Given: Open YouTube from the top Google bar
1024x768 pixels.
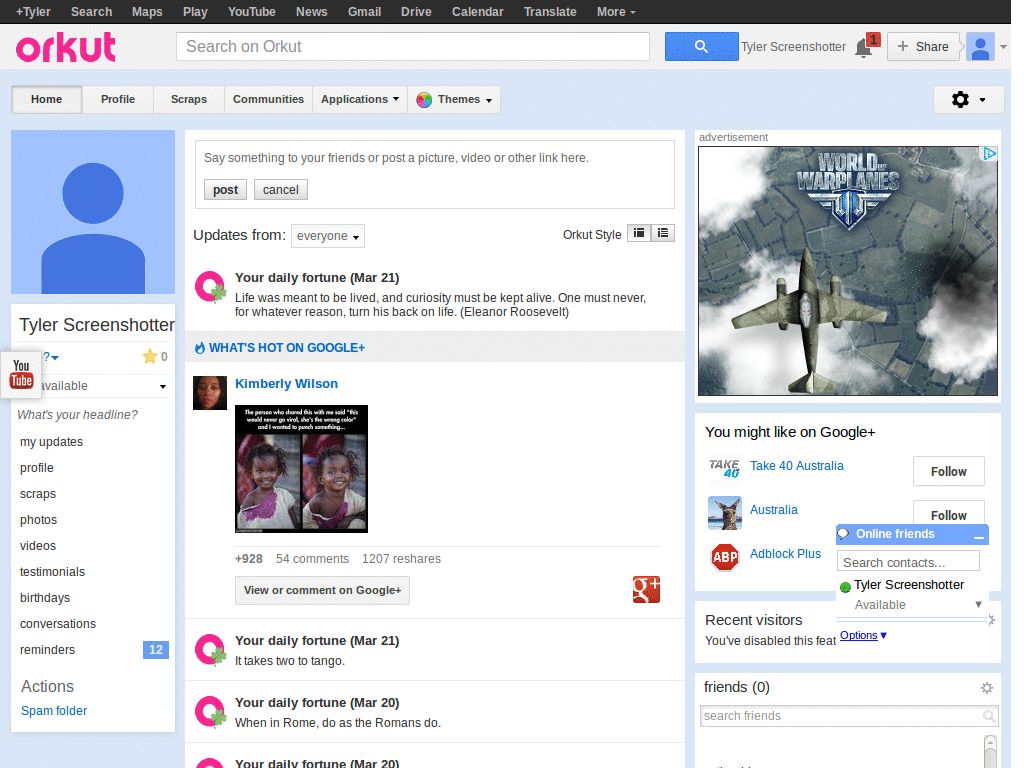Looking at the screenshot, I should click(x=251, y=12).
